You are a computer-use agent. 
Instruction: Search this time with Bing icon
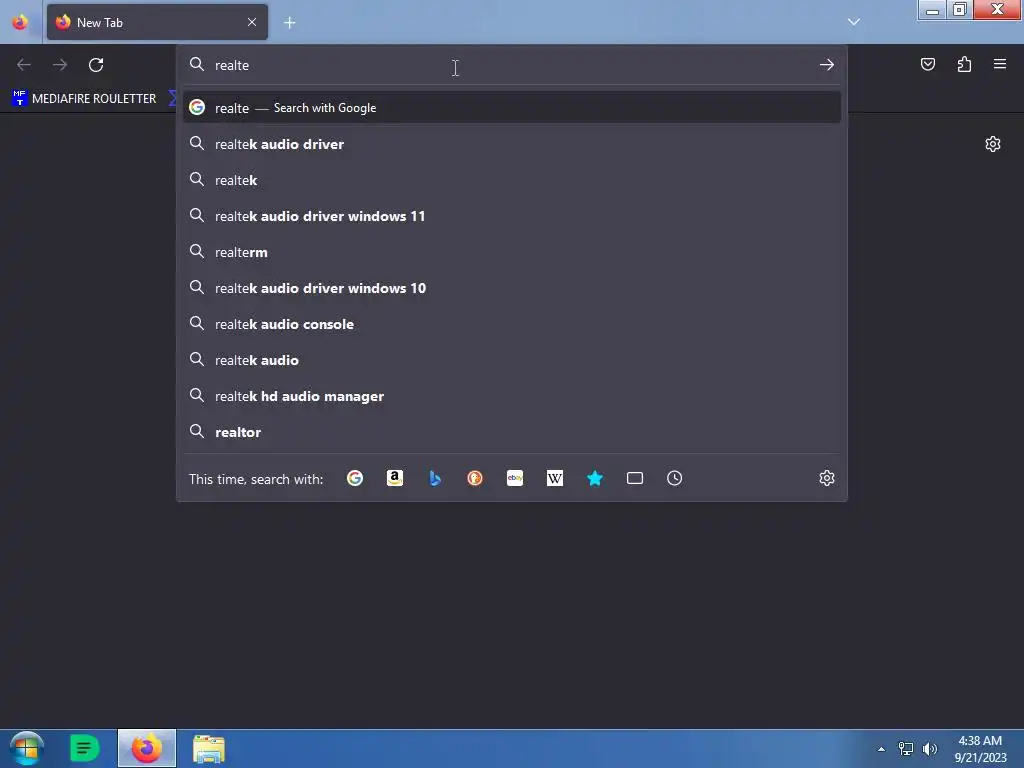pos(435,478)
